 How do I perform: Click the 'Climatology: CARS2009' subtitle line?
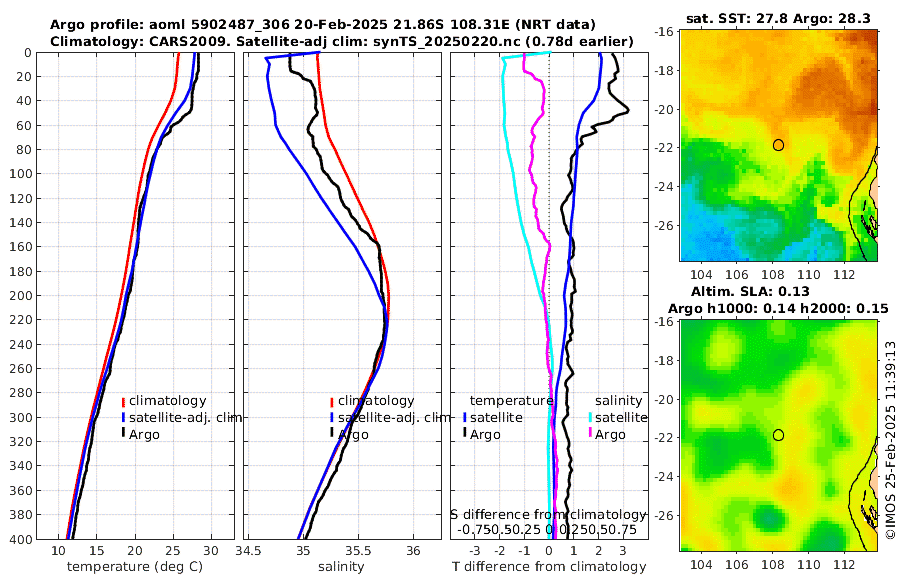tap(342, 41)
